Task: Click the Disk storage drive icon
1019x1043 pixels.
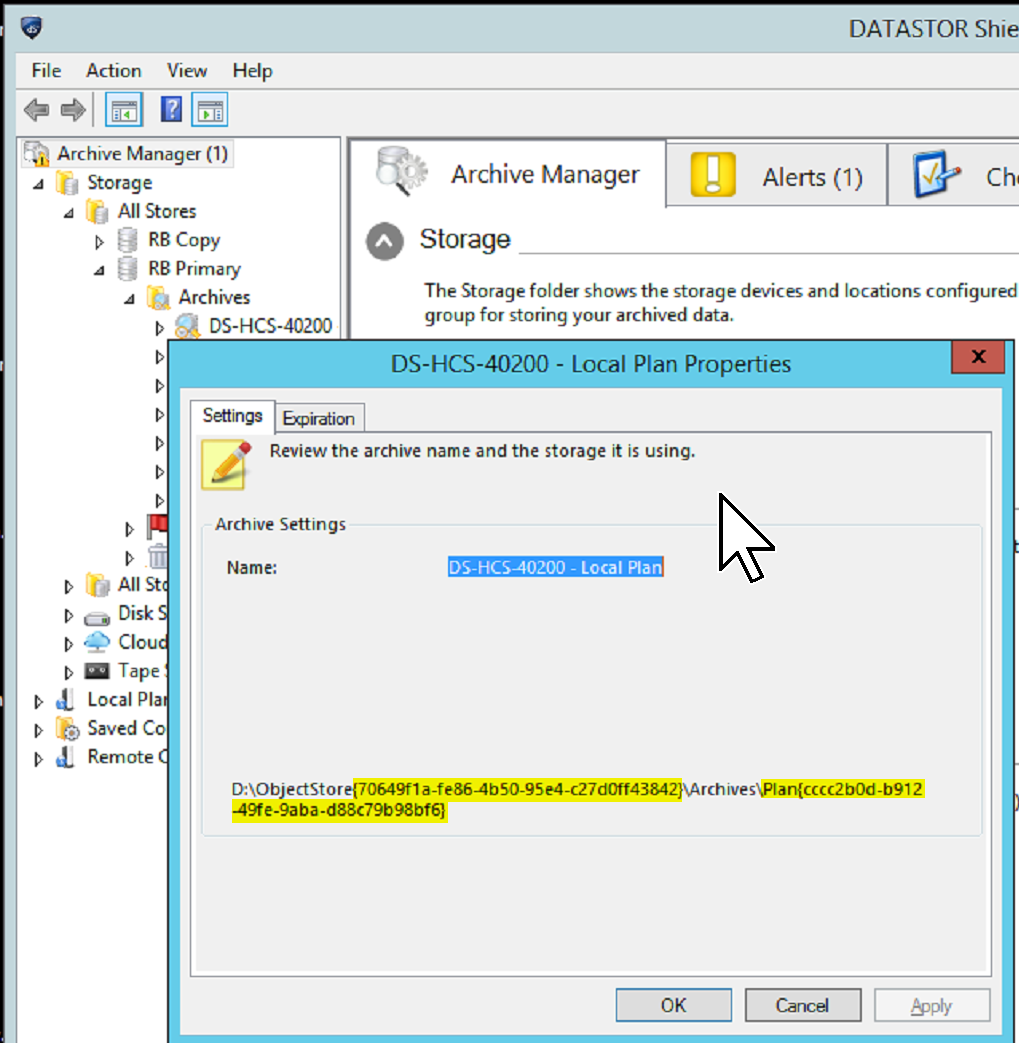Action: pos(97,617)
